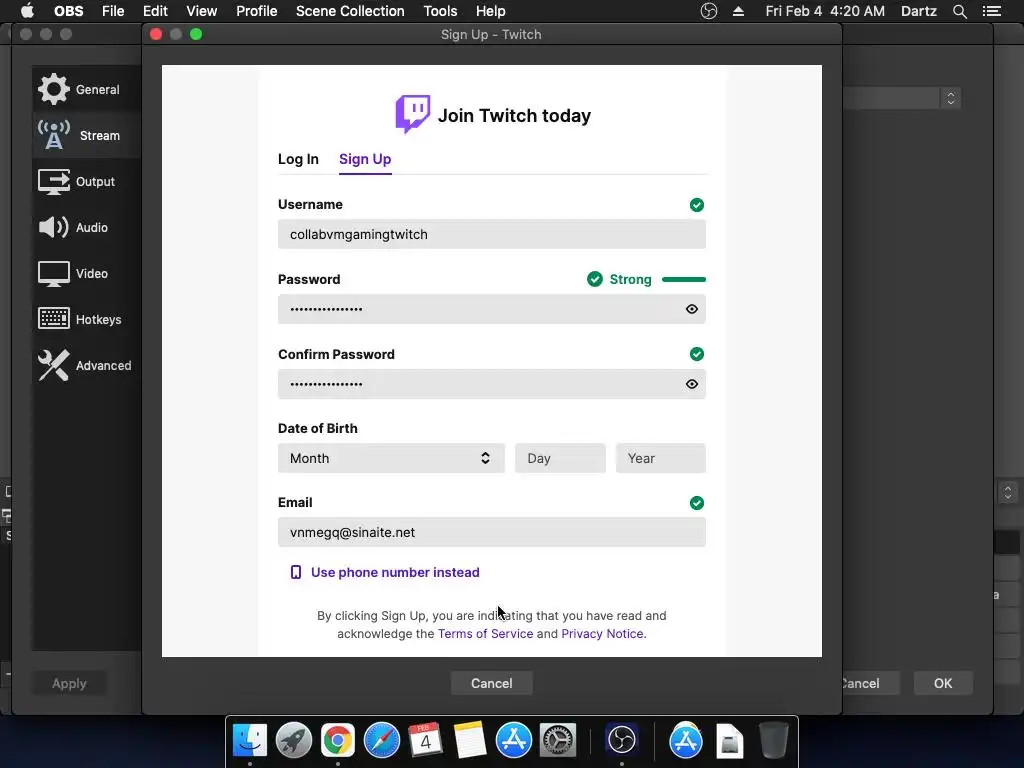Show Confirm Password with its eye icon
This screenshot has width=1024, height=768.
pyautogui.click(x=692, y=384)
